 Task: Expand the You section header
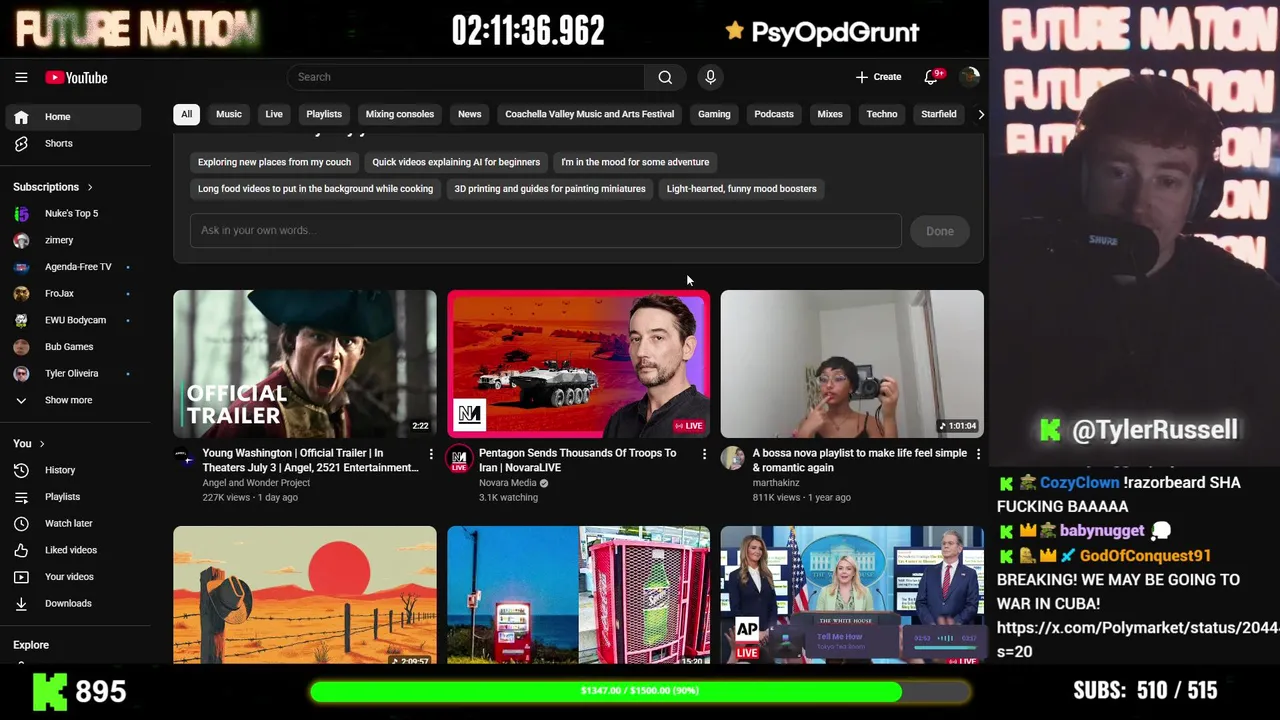click(29, 443)
